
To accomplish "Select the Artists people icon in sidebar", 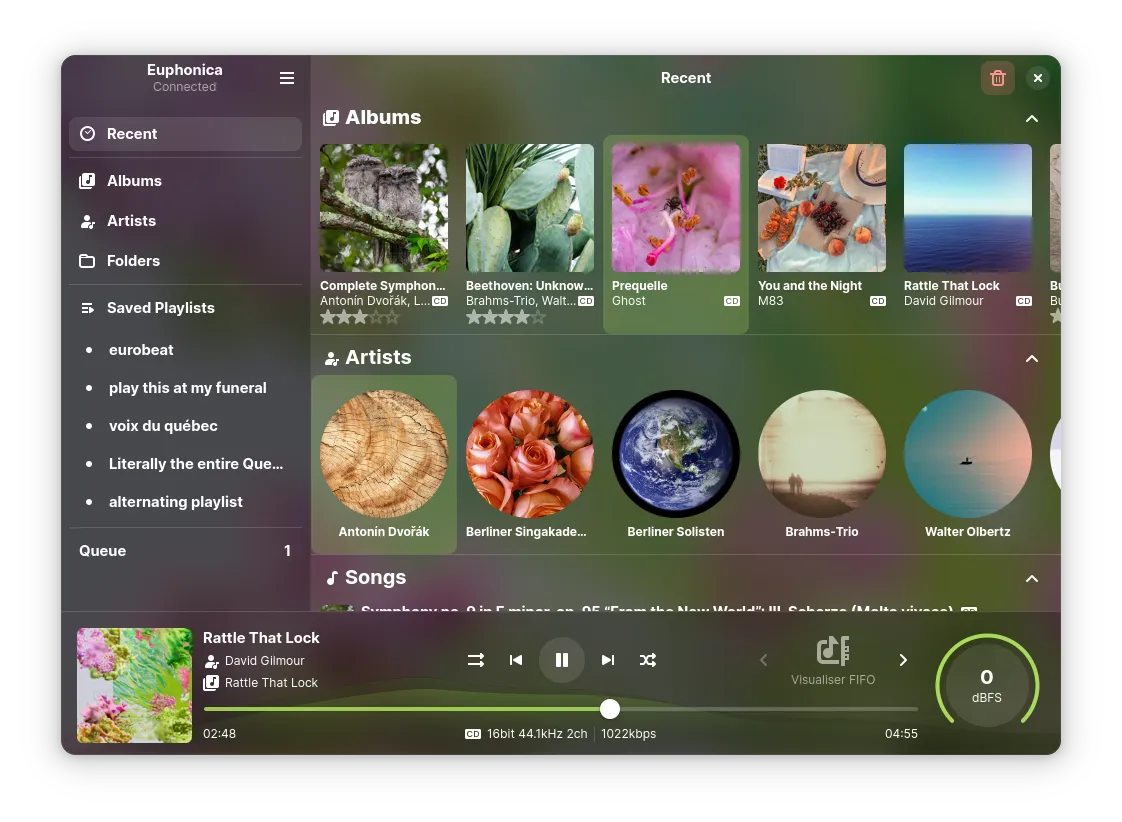I will tap(88, 221).
